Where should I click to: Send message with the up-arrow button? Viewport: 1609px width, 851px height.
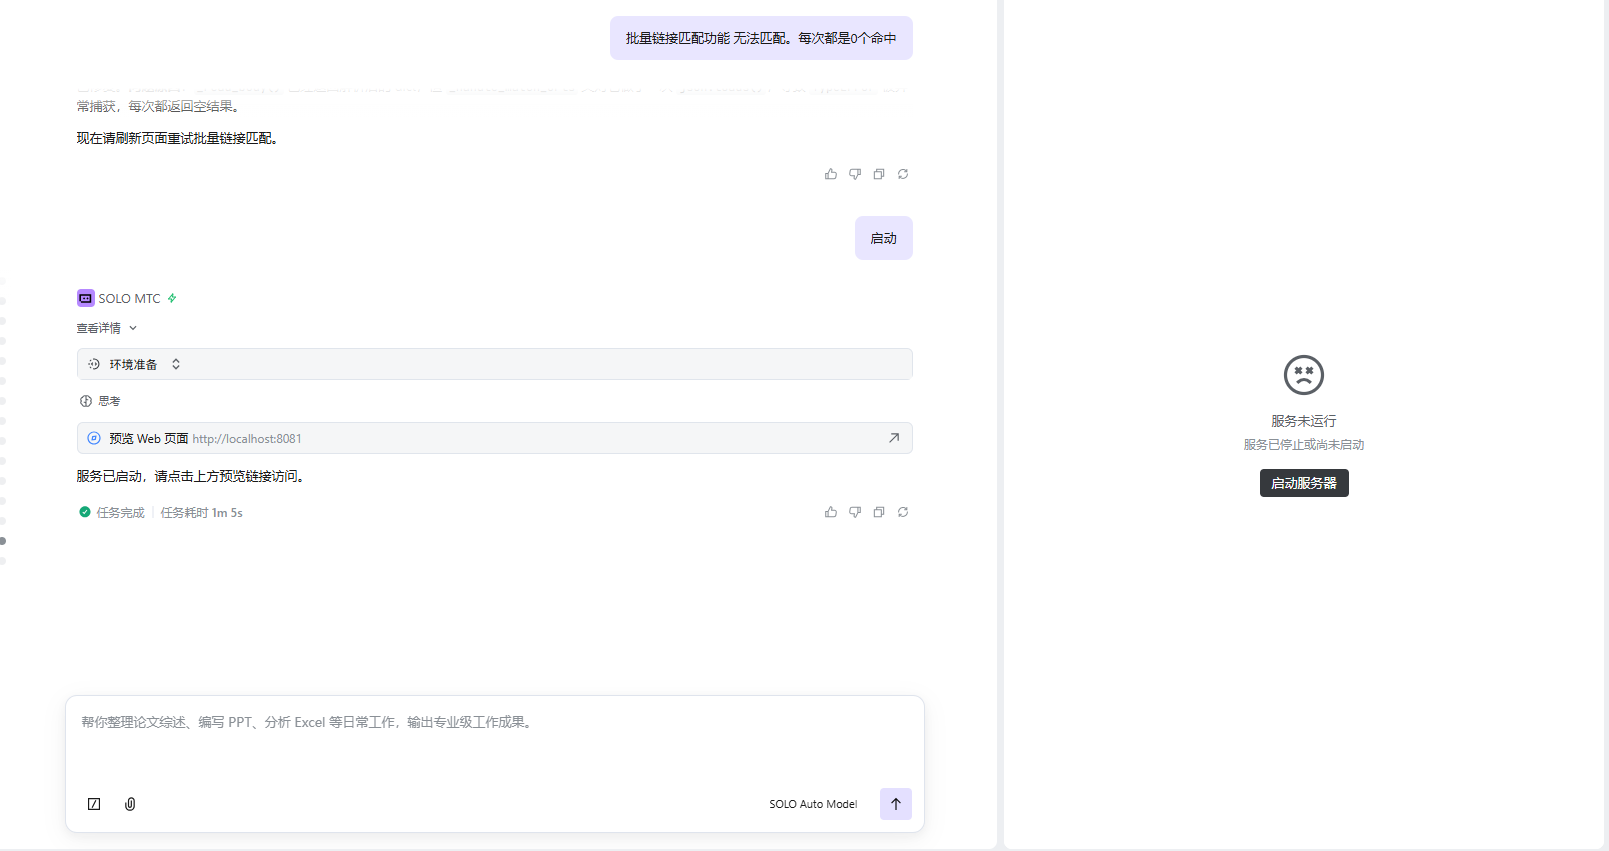895,804
